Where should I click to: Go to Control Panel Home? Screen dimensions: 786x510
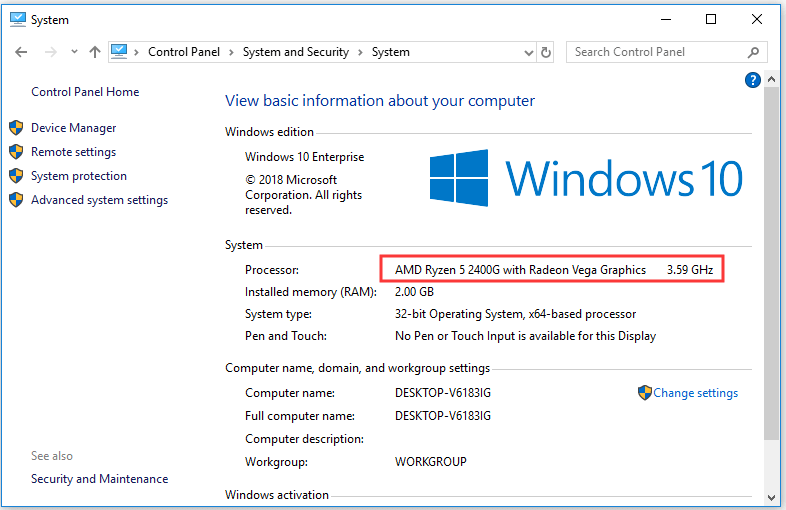click(85, 92)
